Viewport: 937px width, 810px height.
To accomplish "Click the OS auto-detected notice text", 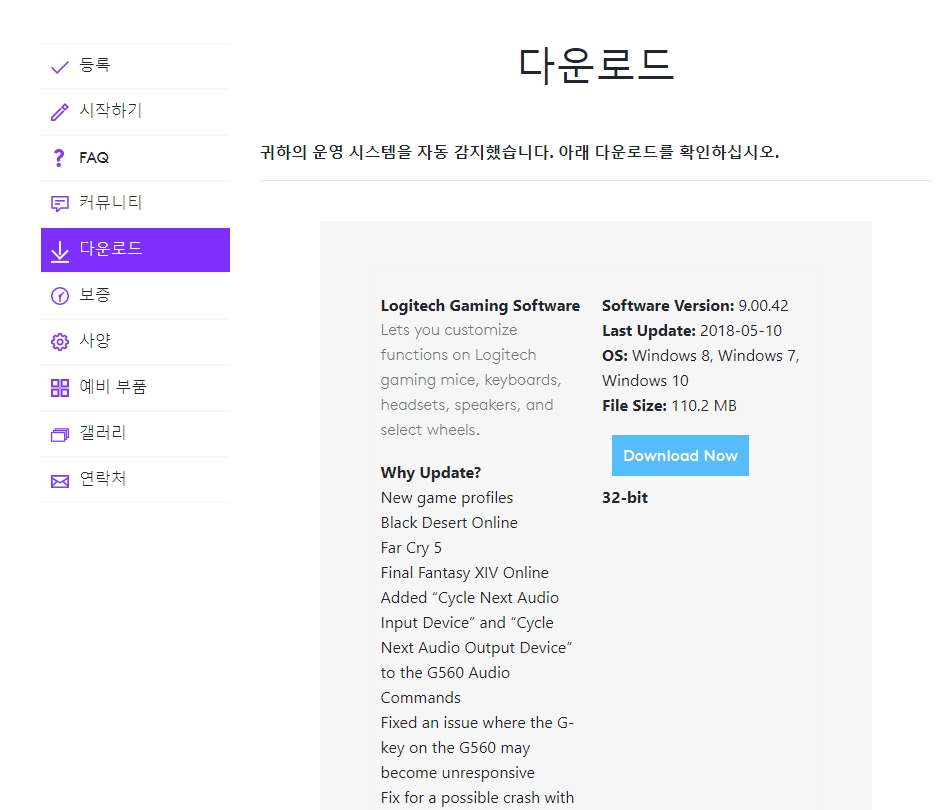I will tap(519, 152).
